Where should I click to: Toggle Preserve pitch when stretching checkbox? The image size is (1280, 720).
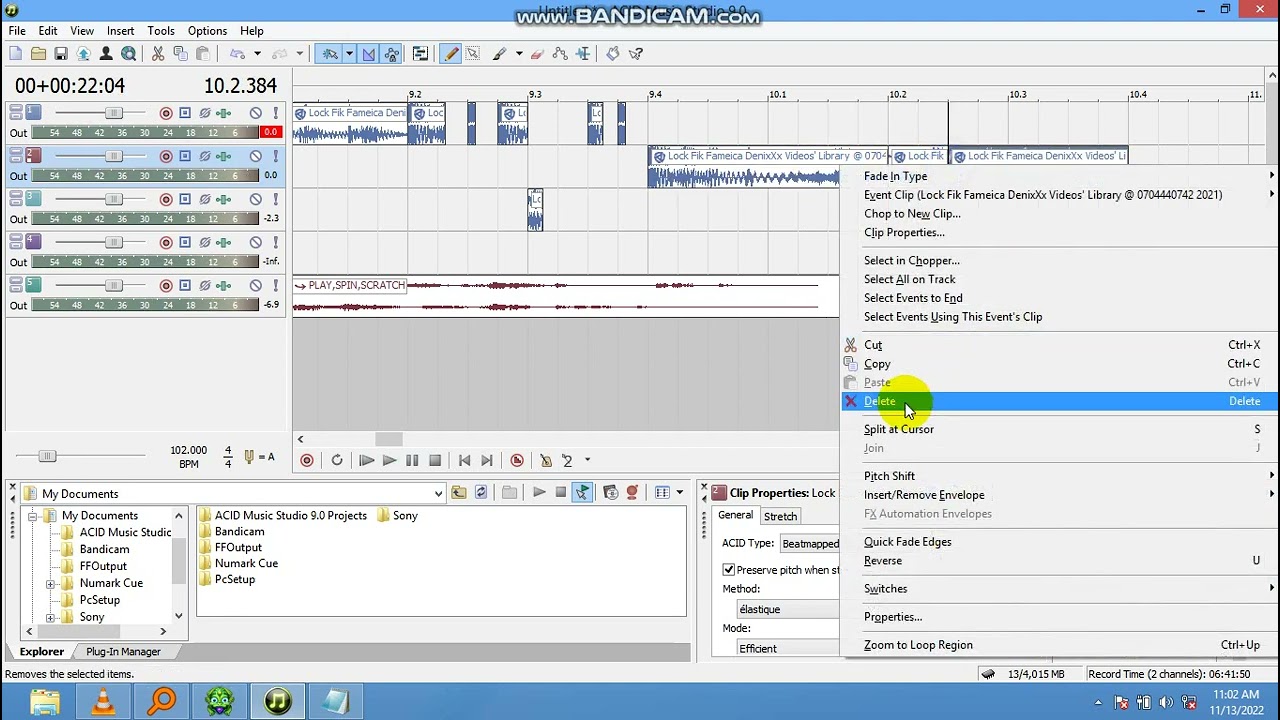pos(729,570)
